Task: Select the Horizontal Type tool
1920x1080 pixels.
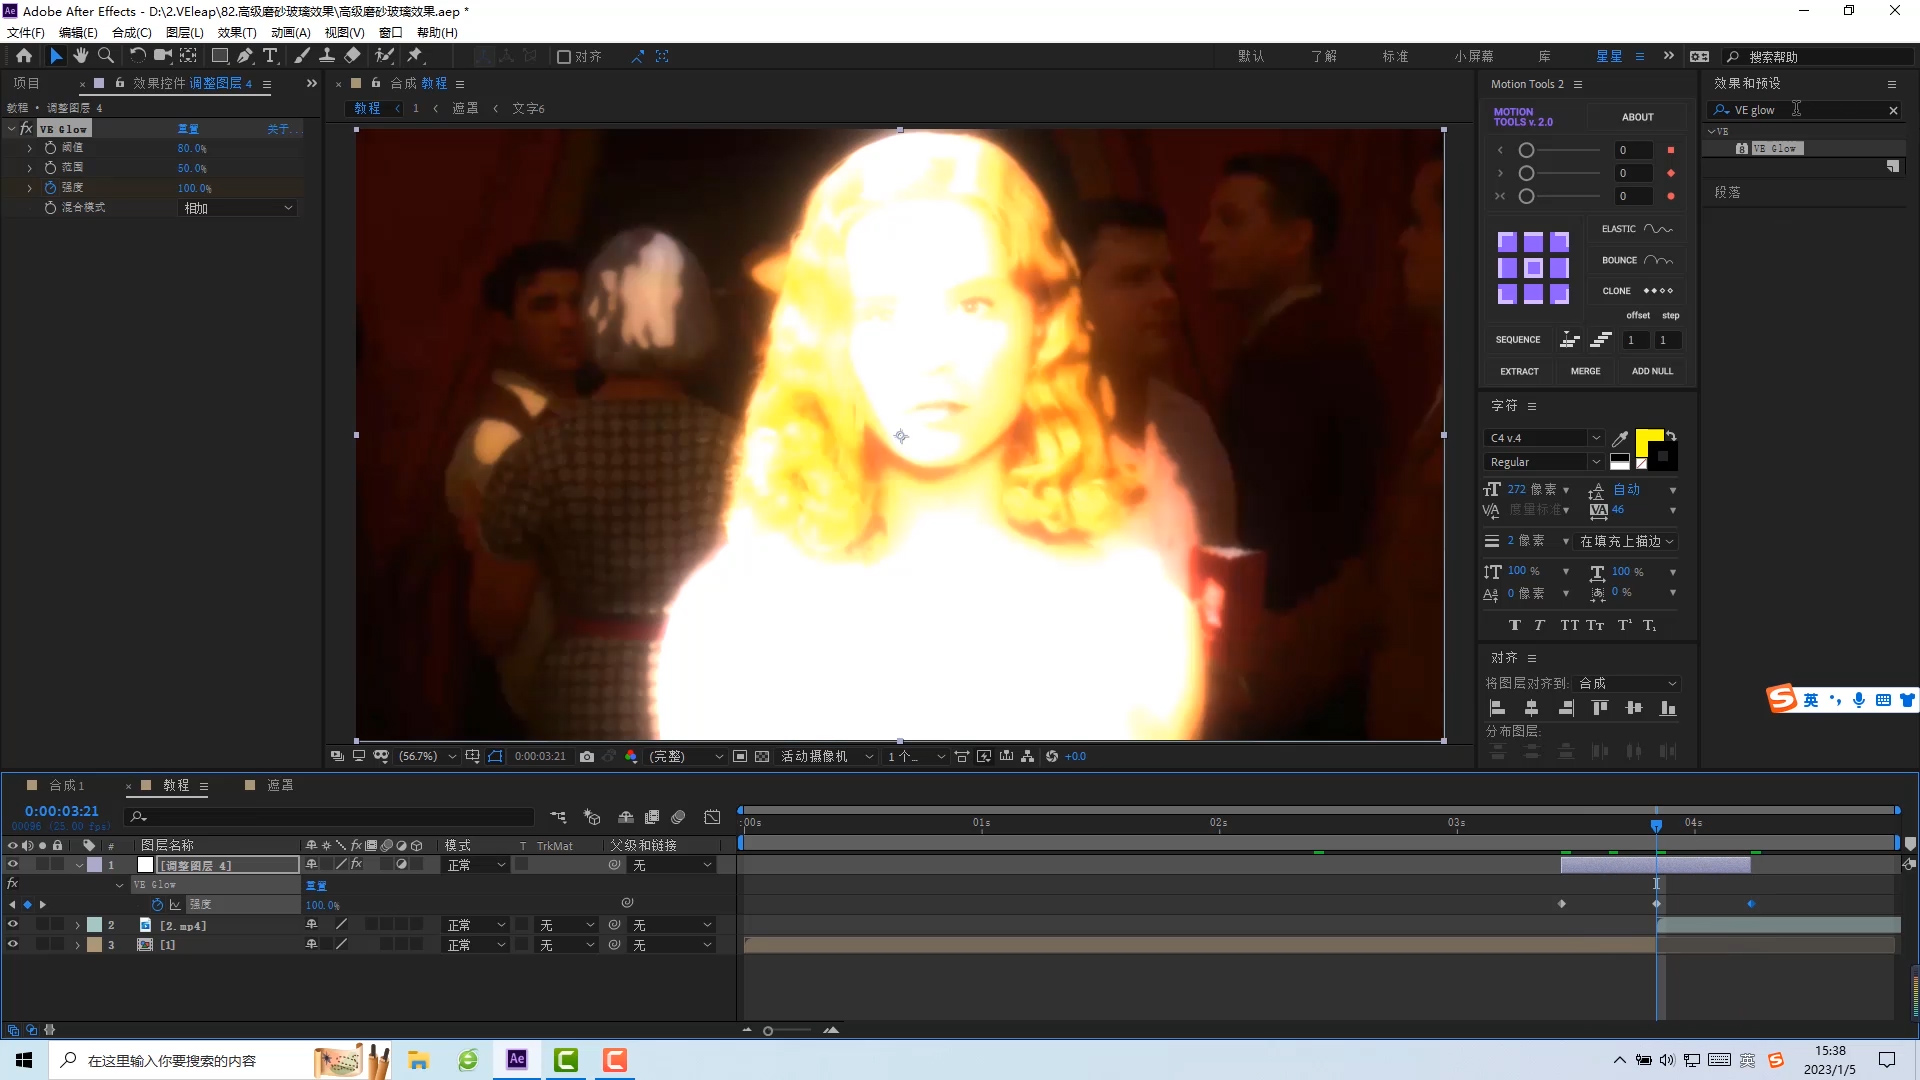Action: click(270, 56)
